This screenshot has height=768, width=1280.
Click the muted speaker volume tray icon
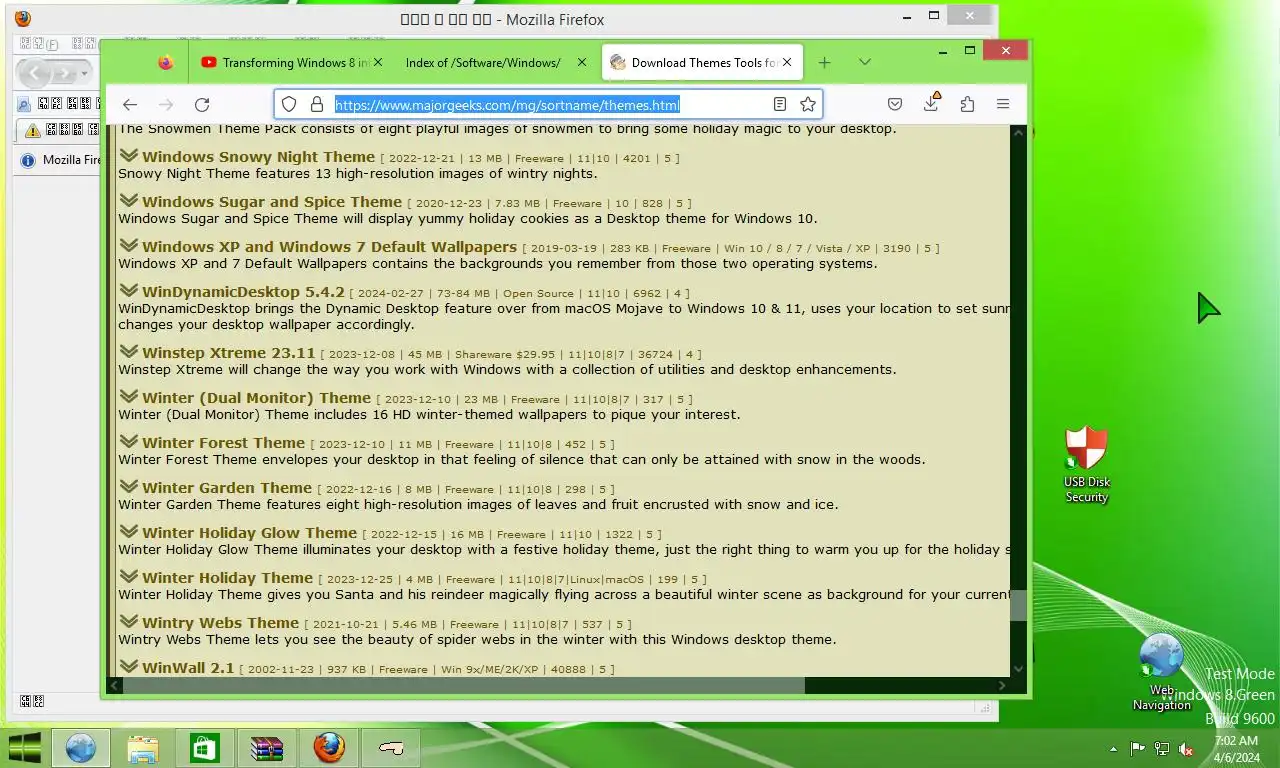click(1186, 749)
